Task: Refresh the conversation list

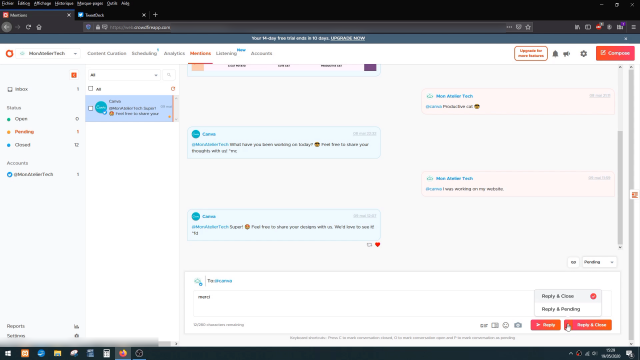Action: (173, 89)
